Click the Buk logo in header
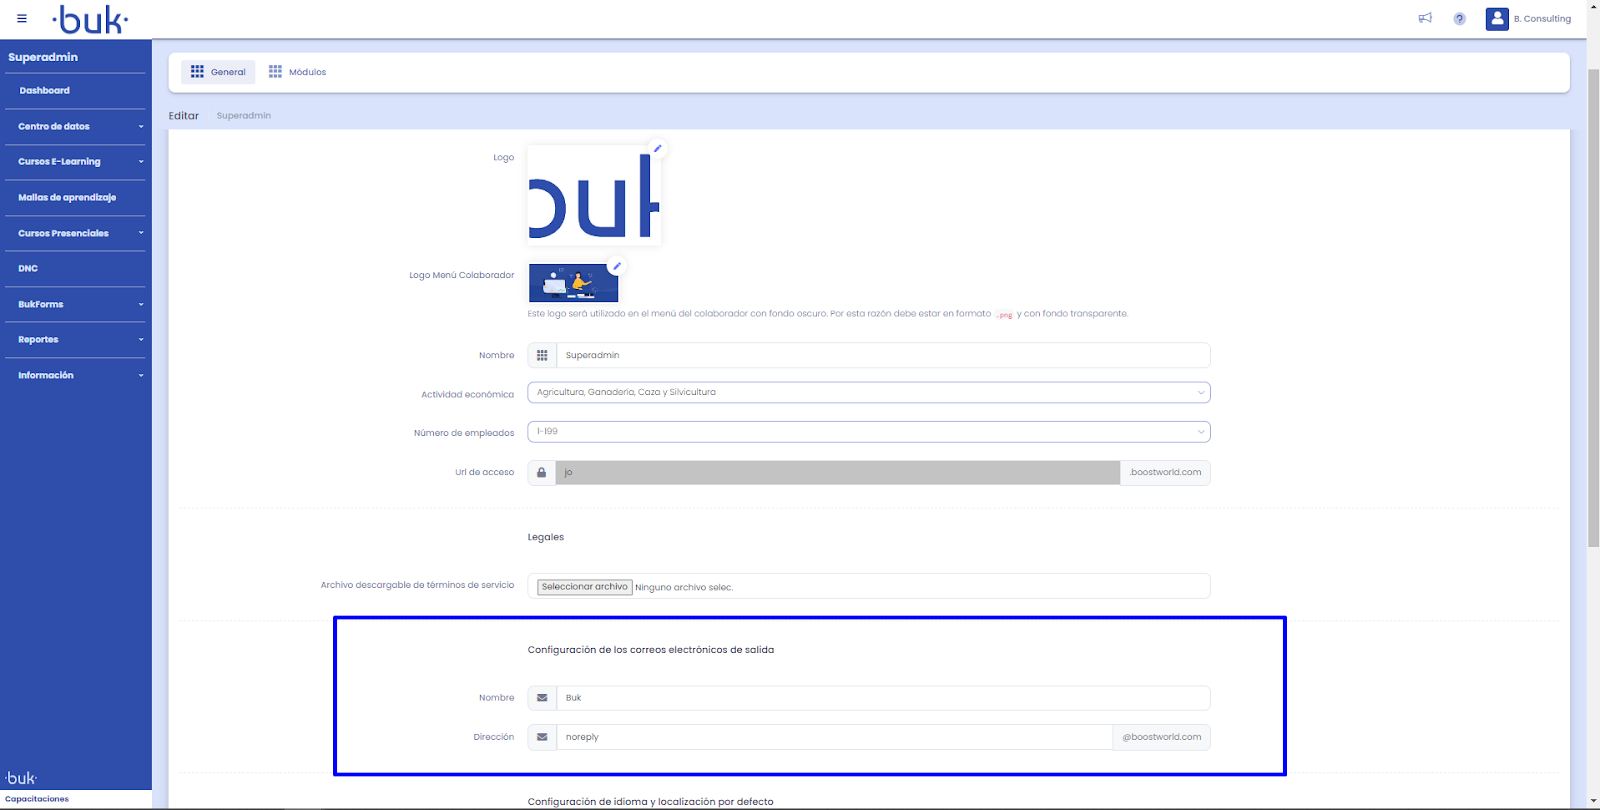 coord(90,19)
